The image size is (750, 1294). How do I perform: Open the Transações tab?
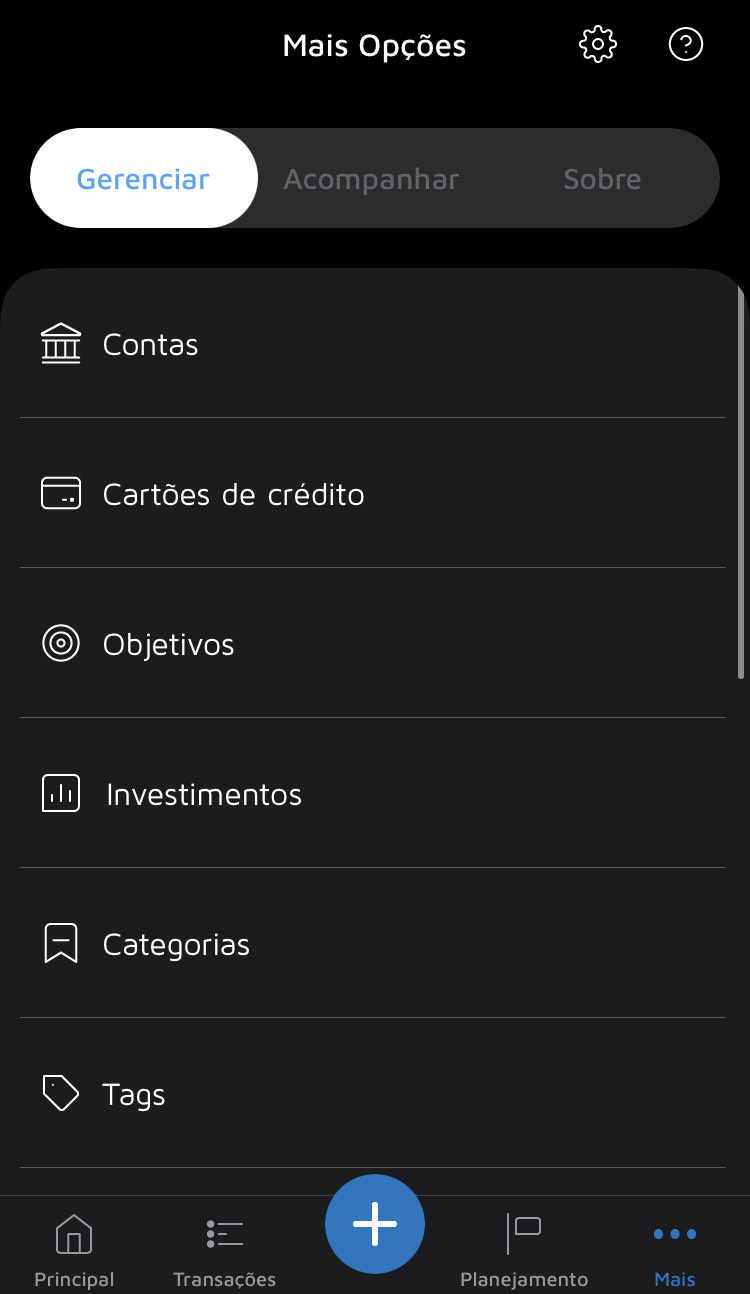[225, 1250]
